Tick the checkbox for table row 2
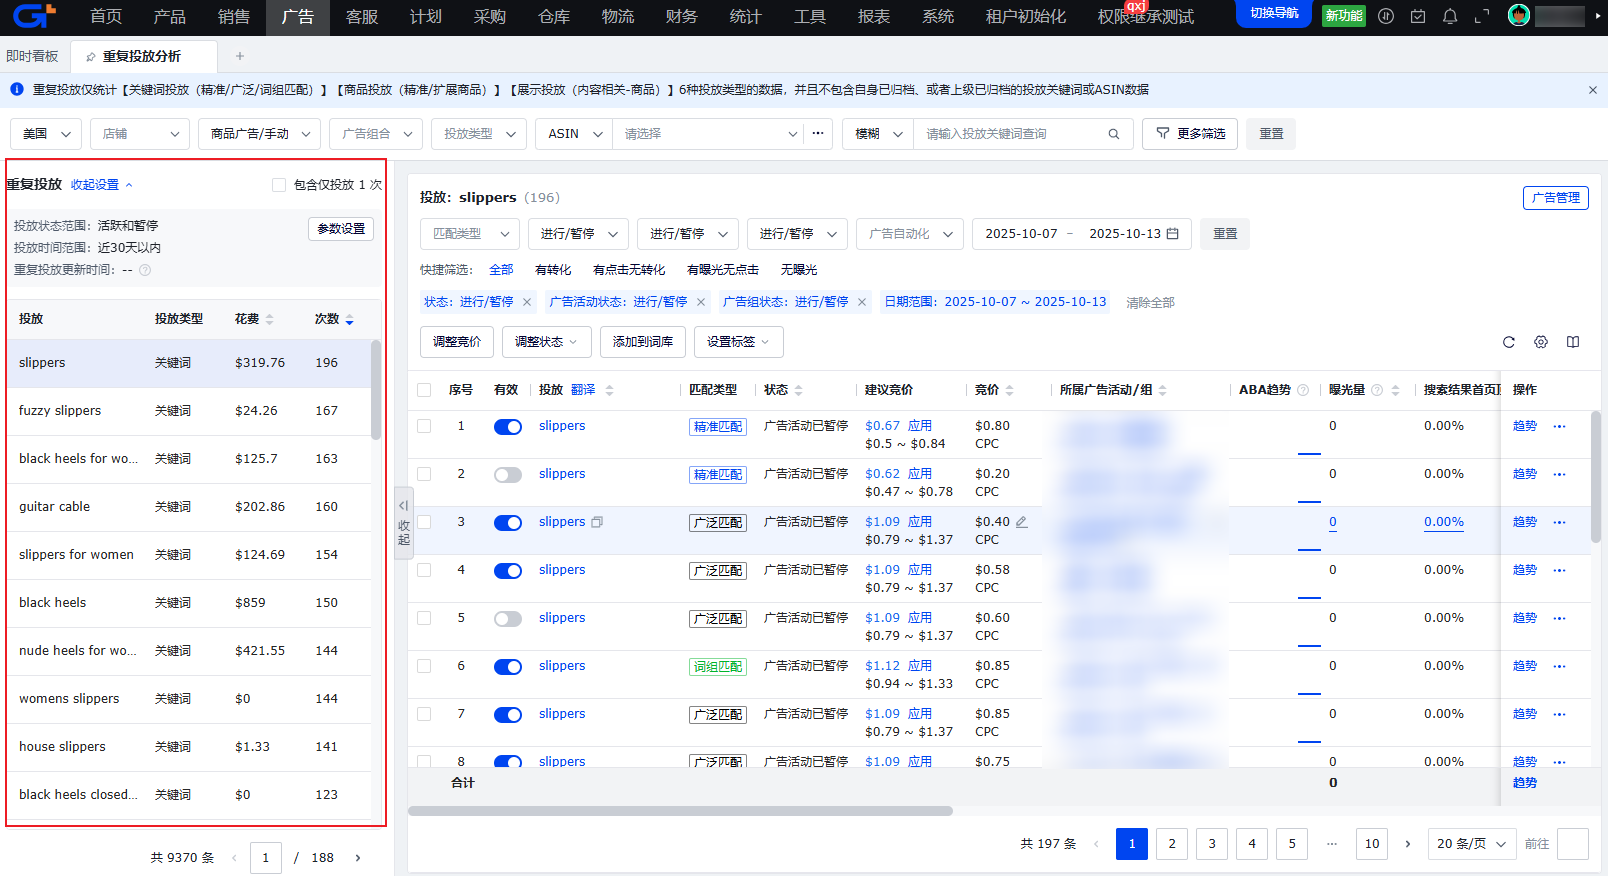This screenshot has height=876, width=1608. 424,474
